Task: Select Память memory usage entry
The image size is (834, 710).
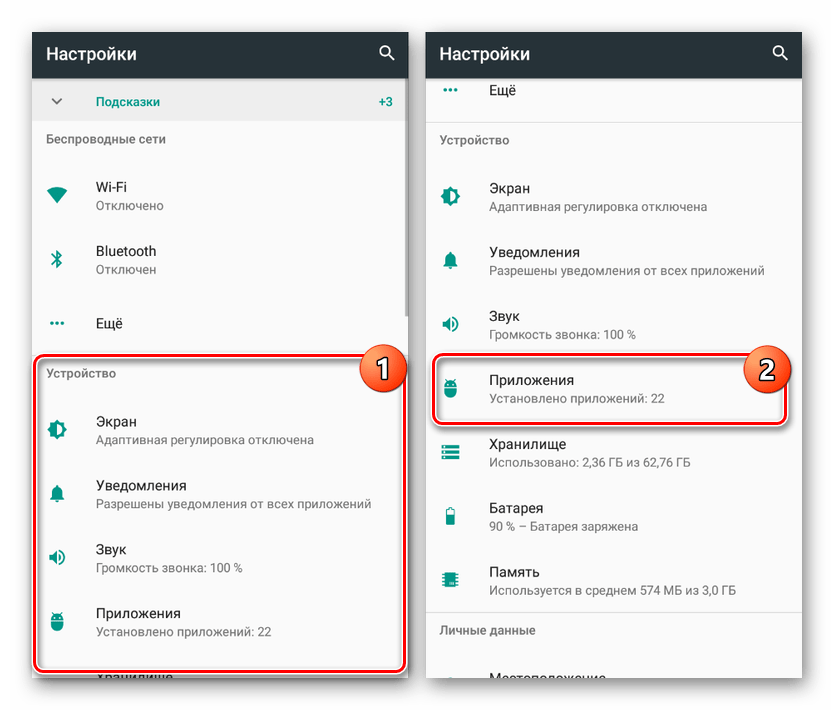Action: coord(614,580)
